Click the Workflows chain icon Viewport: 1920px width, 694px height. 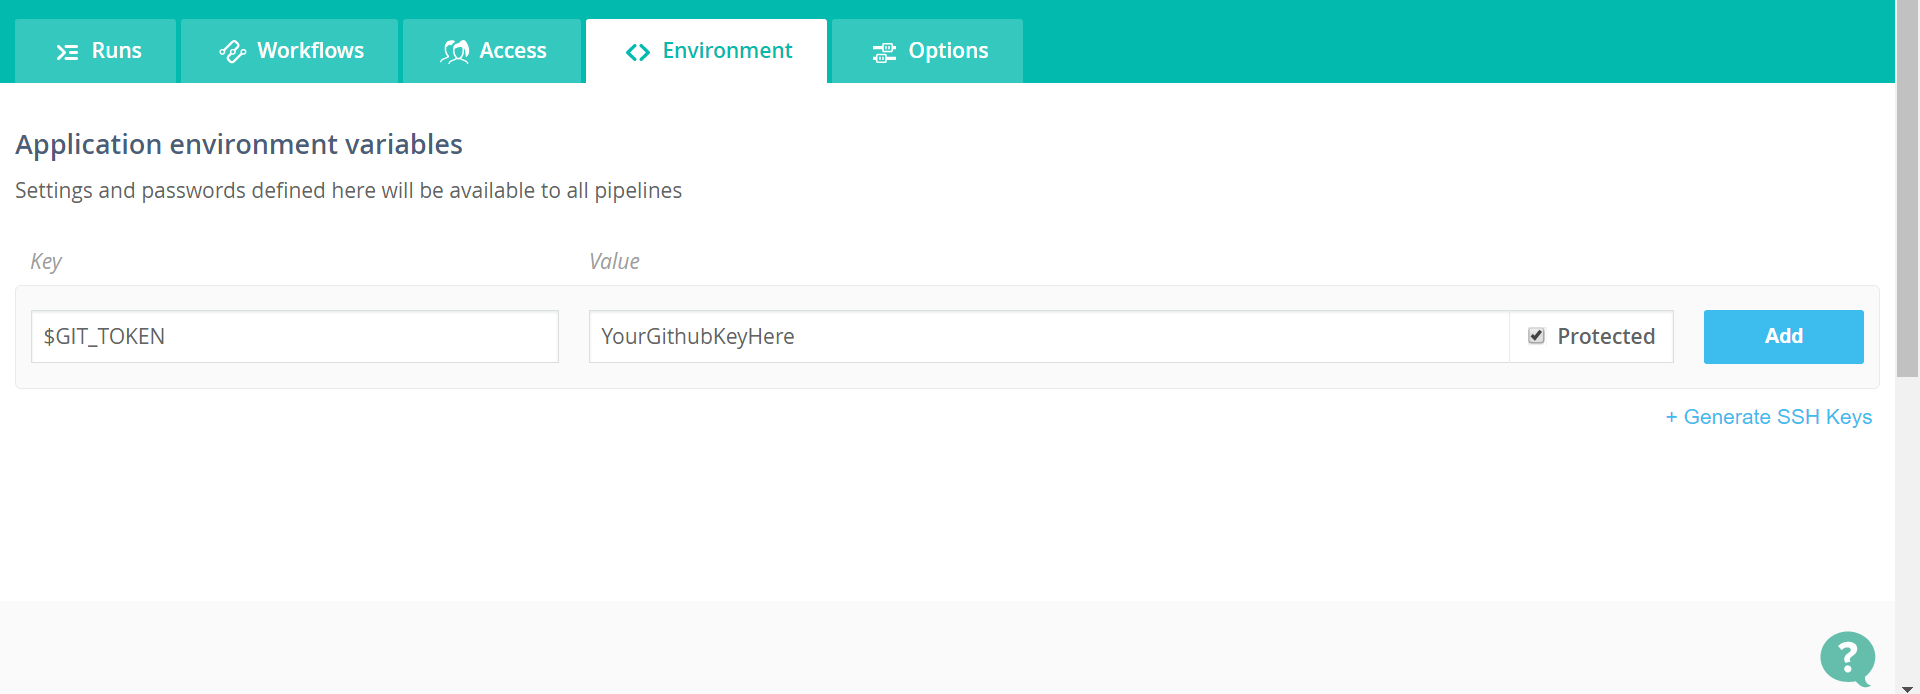pos(232,52)
